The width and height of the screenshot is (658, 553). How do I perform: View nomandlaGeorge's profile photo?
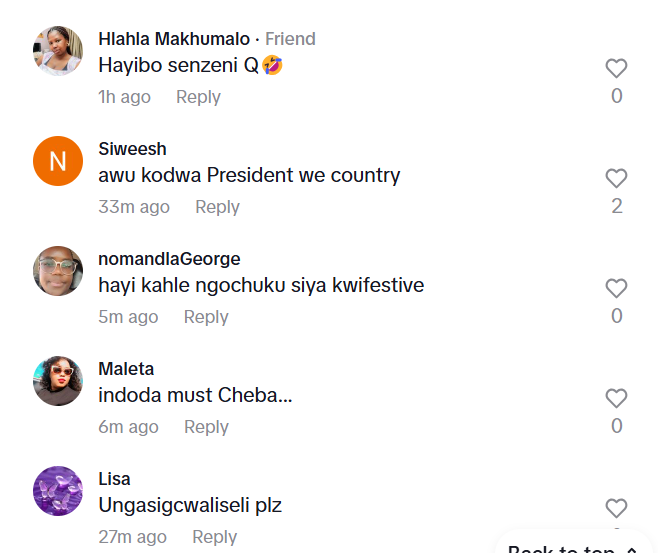coord(58,271)
